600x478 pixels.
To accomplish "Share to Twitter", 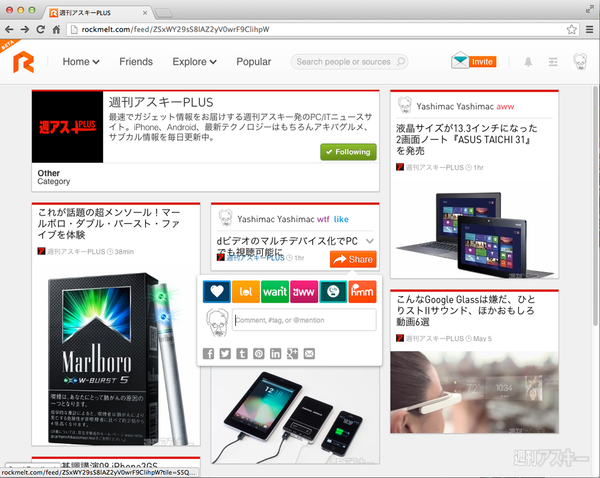I will pos(225,354).
